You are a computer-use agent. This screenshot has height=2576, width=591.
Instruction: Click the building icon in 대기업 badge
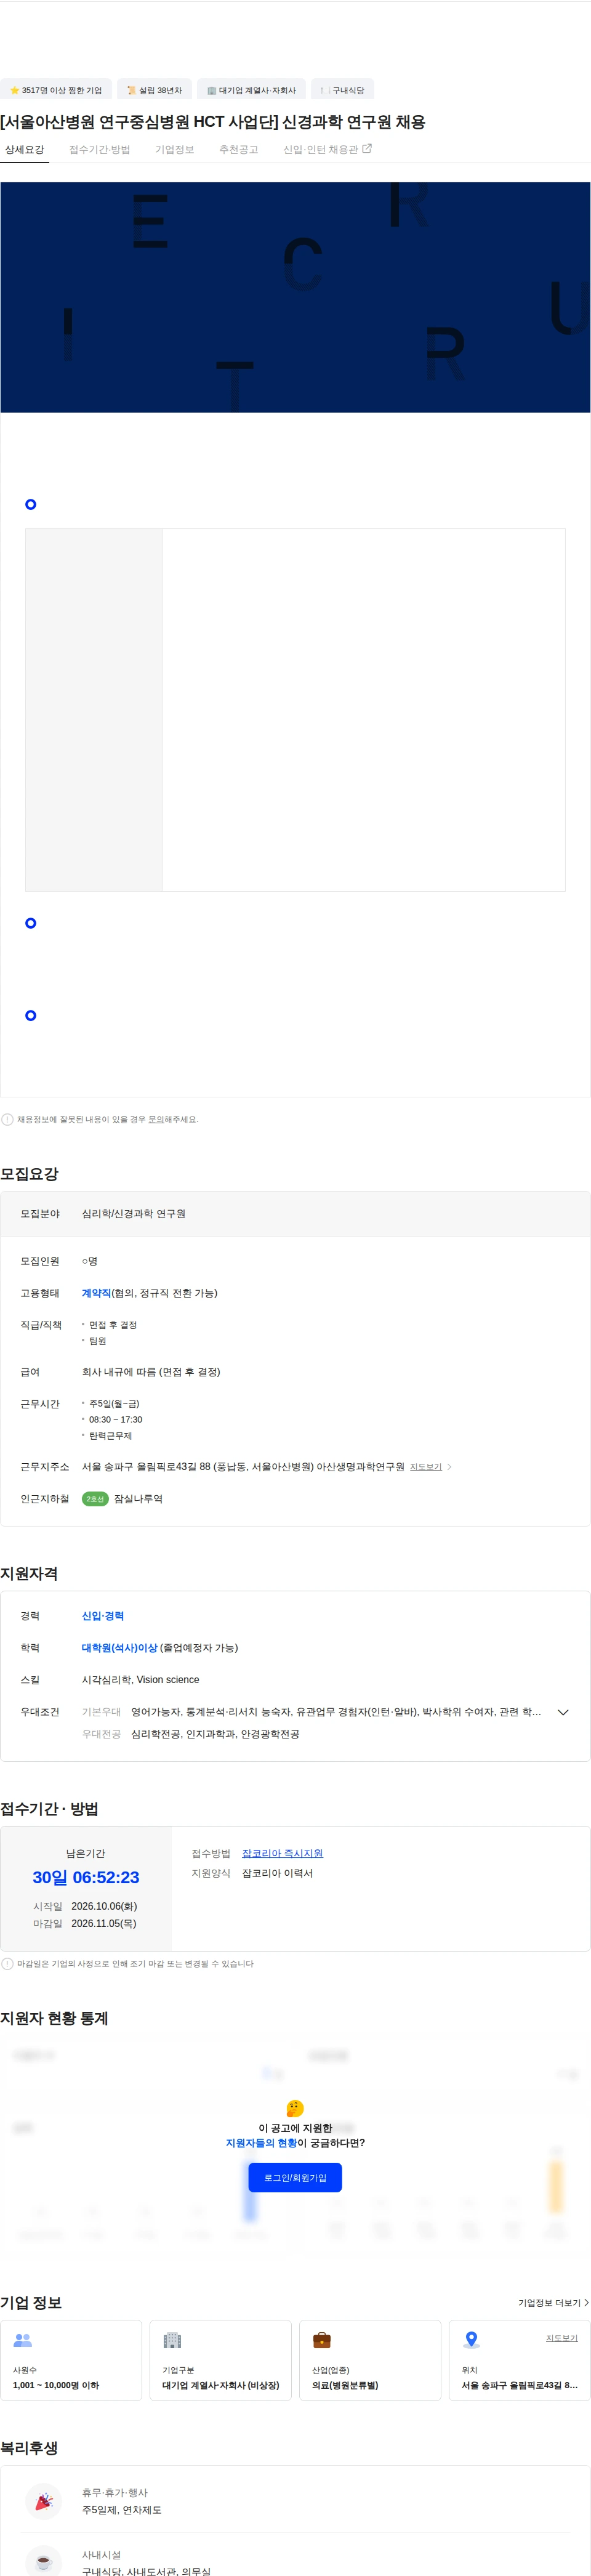tap(212, 90)
